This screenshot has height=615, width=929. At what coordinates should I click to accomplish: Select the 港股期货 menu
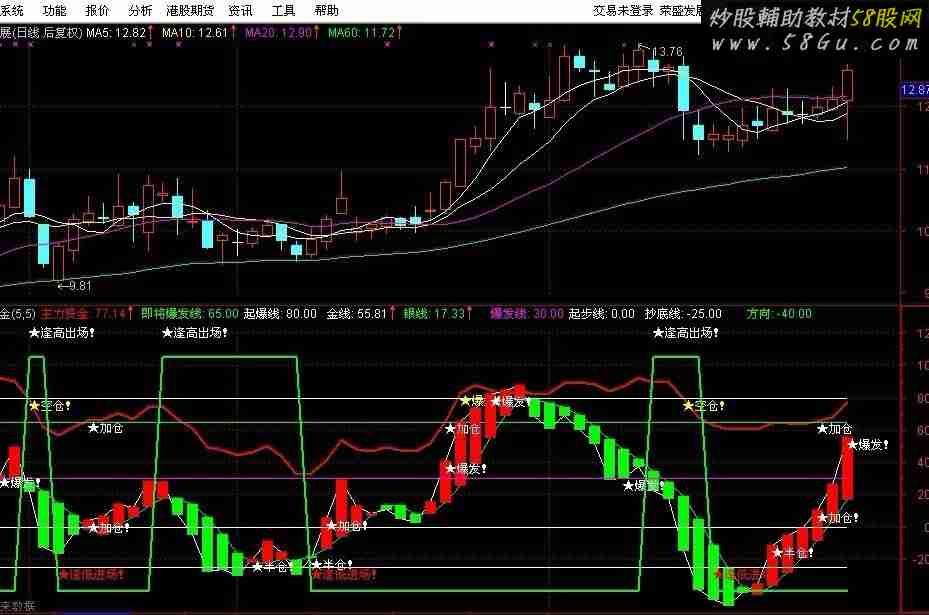[190, 11]
